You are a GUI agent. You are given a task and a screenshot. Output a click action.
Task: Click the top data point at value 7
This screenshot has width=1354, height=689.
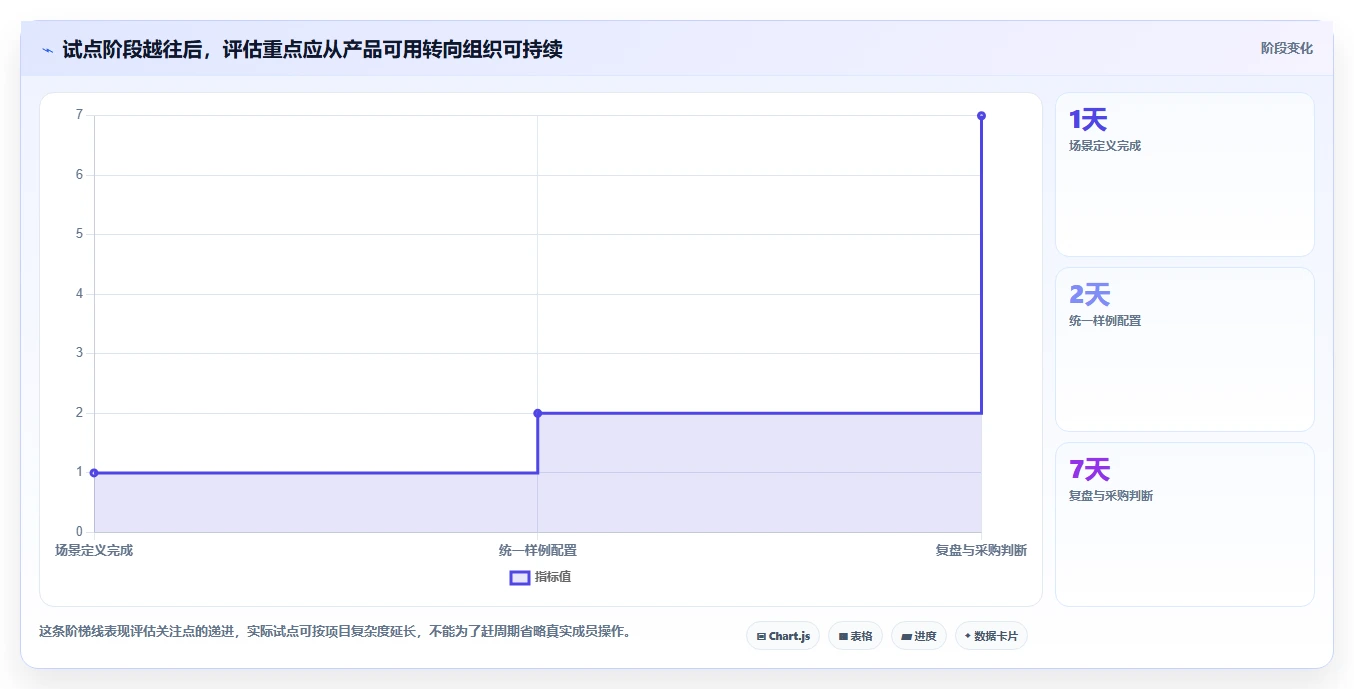(x=981, y=116)
